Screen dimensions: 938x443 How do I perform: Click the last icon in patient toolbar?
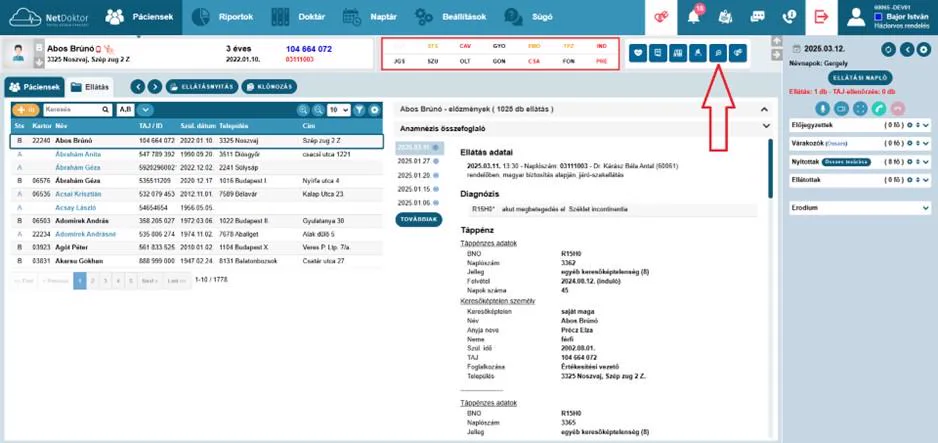click(x=738, y=53)
